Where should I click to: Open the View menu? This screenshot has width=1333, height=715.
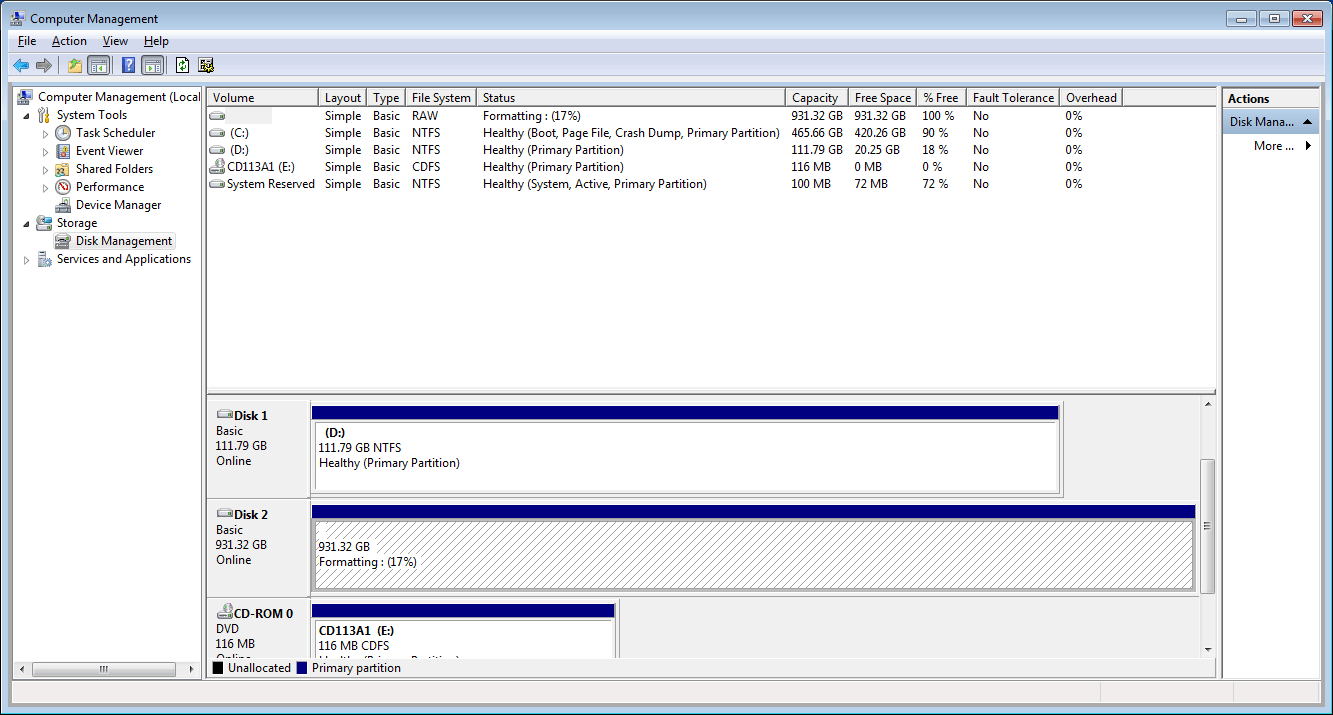click(x=114, y=41)
